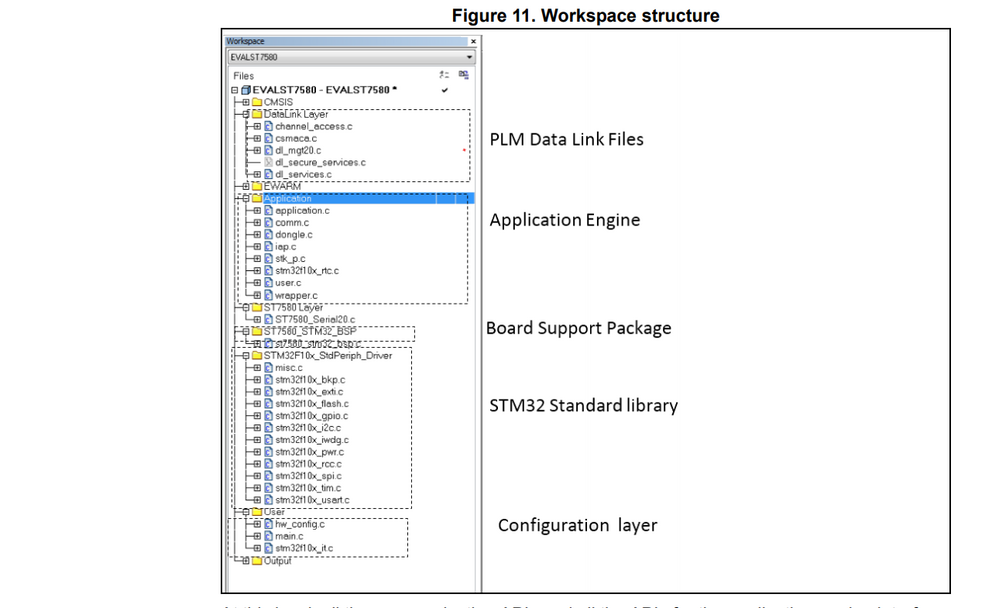Click the stm32f10x_gpio.c file icon
Viewport: 999px width, 608px height.
click(268, 416)
